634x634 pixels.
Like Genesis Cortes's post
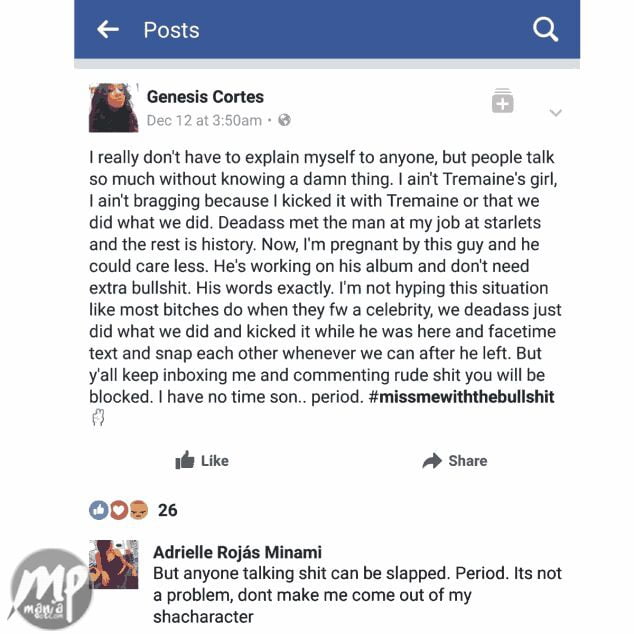pyautogui.click(x=202, y=460)
